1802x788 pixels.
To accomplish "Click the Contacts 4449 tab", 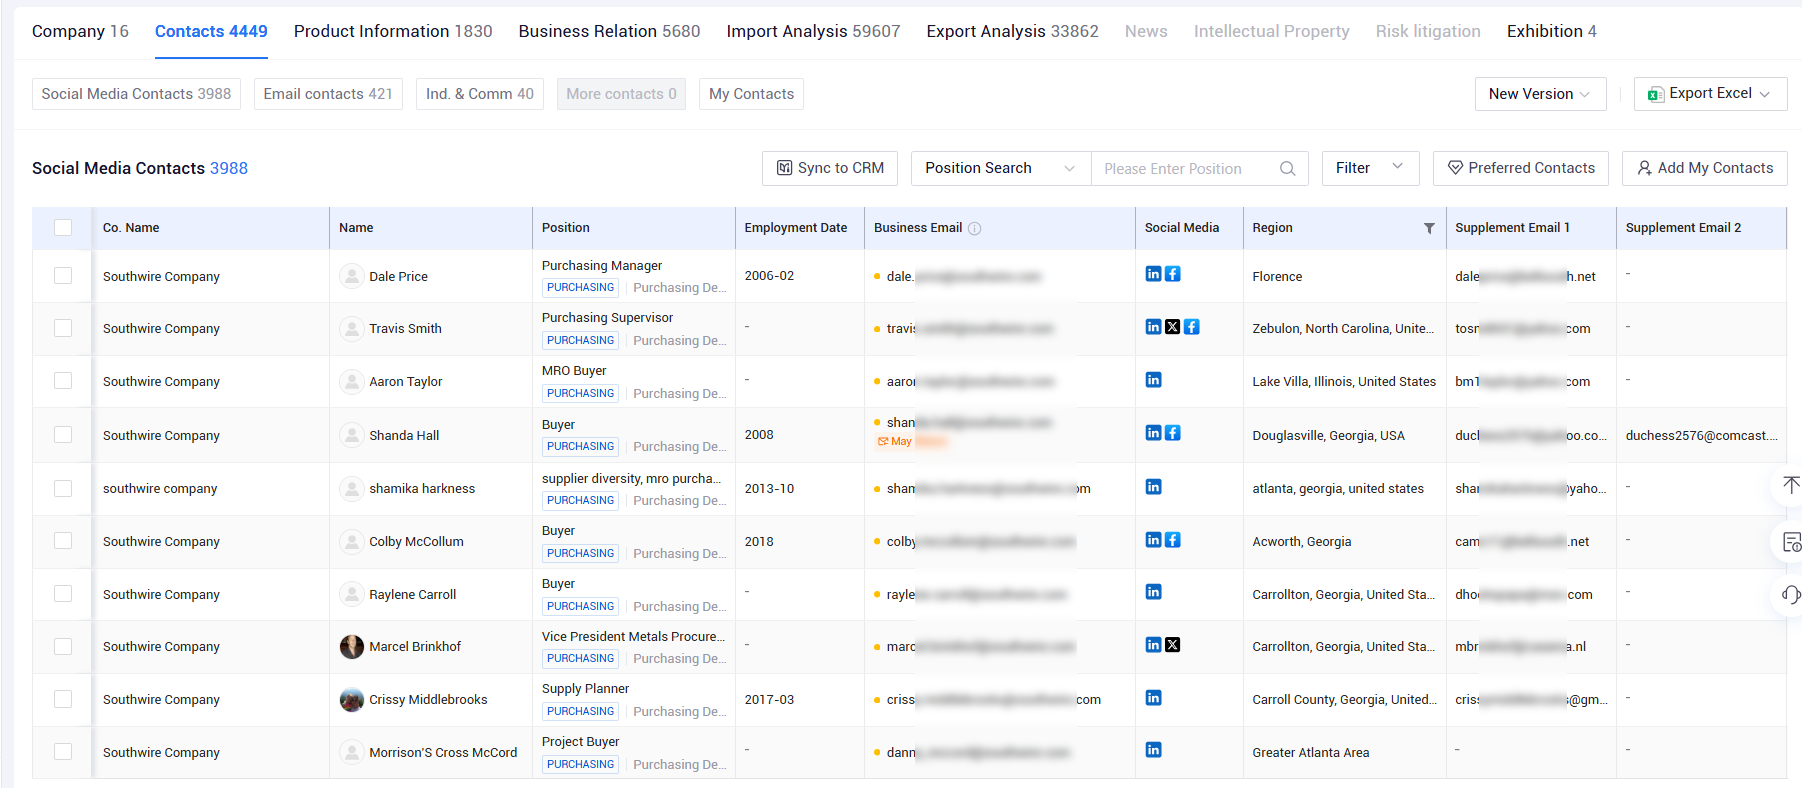I will pos(211,31).
